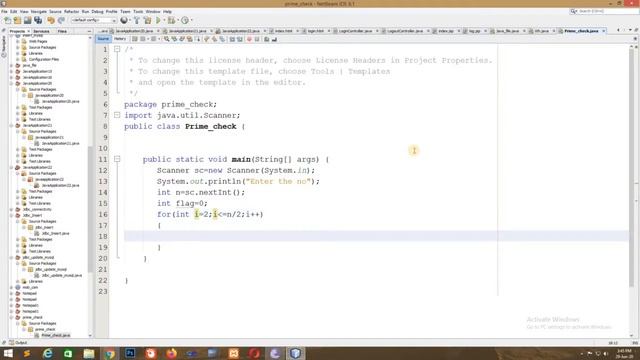Toggle Rectangular Selection in editor toolbar
This screenshot has width=640, height=360.
pos(197,39)
